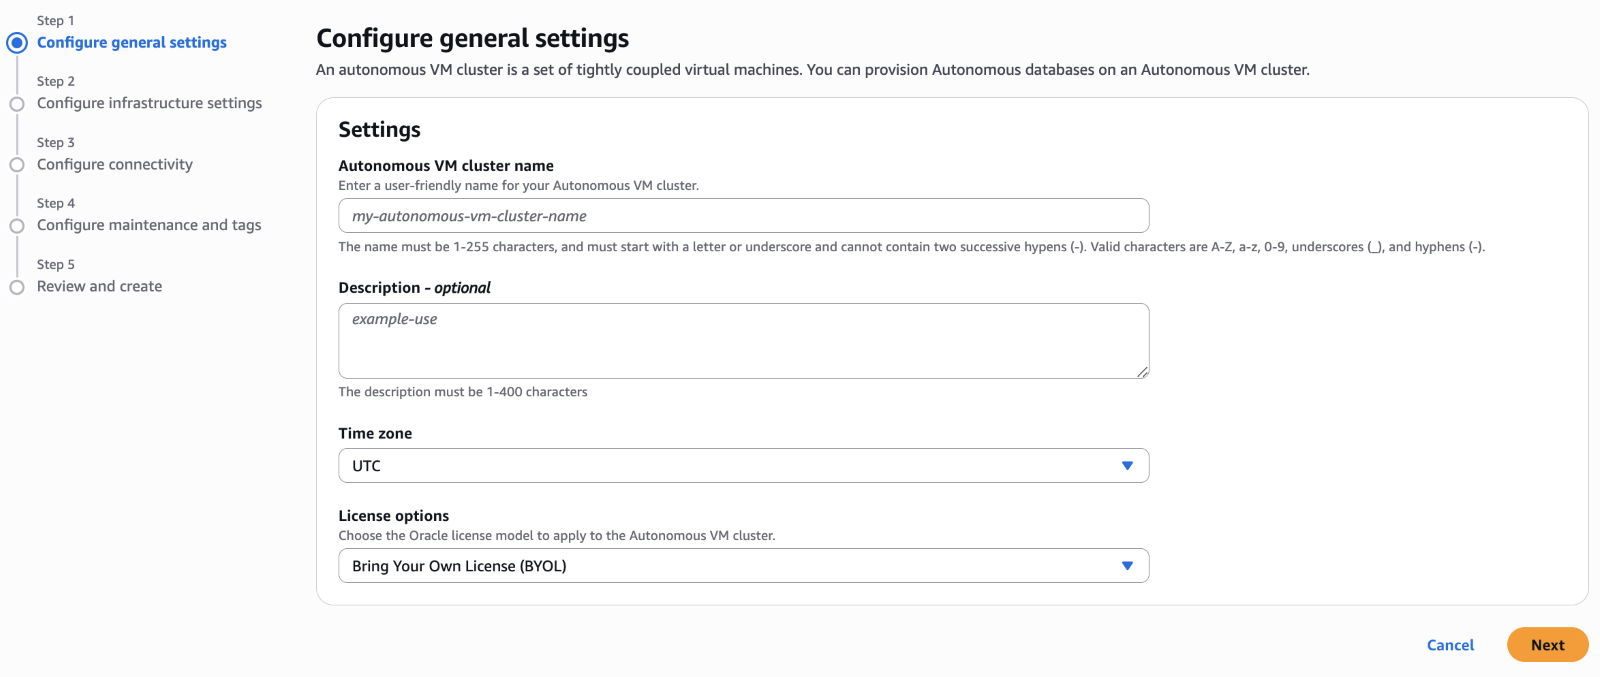
Task: Grab the Description textarea resize handle
Action: coord(1142,372)
